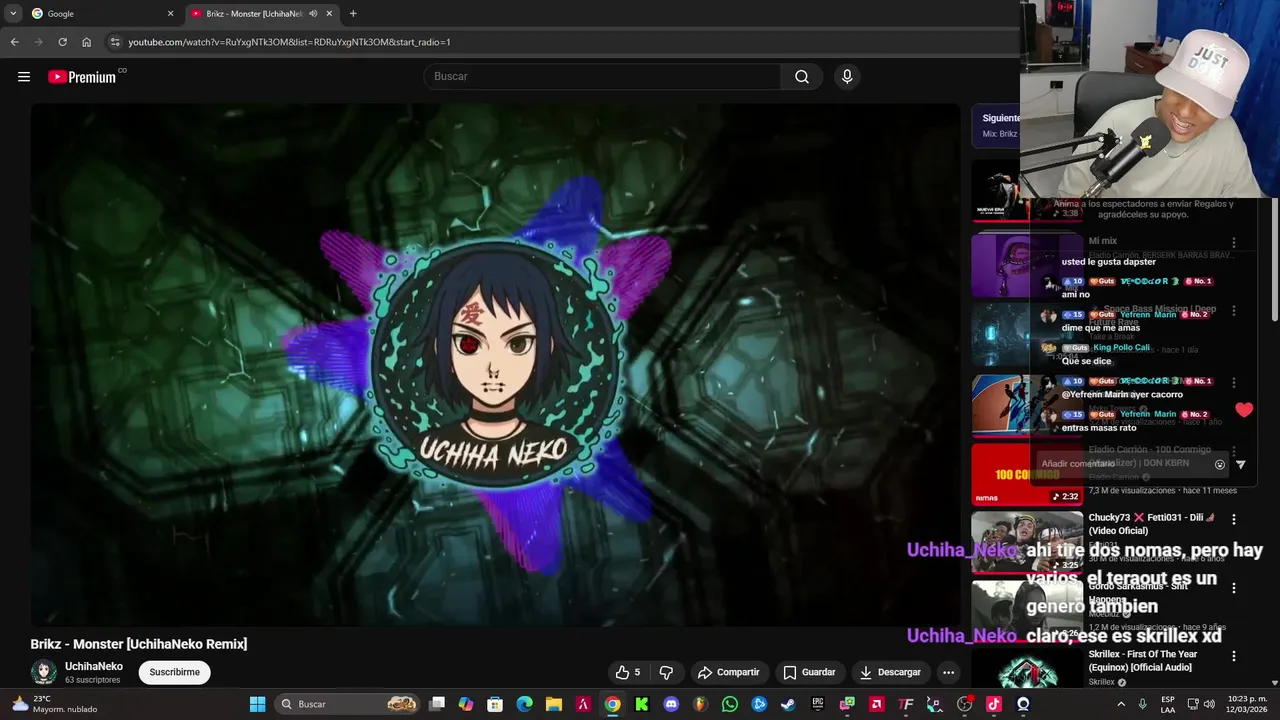Viewport: 1280px width, 720px height.
Task: Open the UchihaNeko channel avatar
Action: pyautogui.click(x=44, y=672)
